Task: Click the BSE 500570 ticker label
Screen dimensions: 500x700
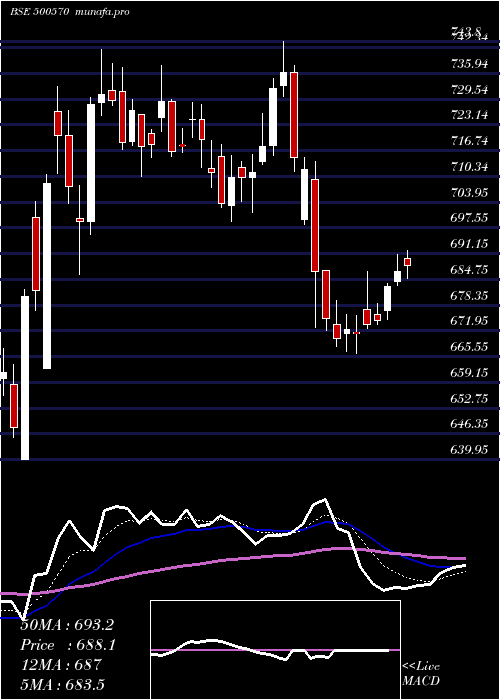Action: [x=39, y=12]
